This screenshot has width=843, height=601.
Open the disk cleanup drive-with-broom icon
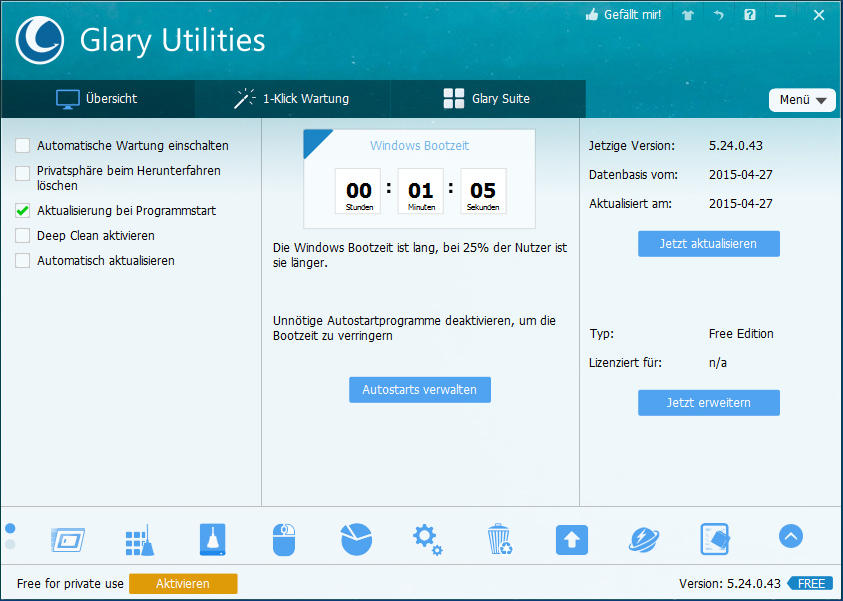pyautogui.click(x=212, y=539)
